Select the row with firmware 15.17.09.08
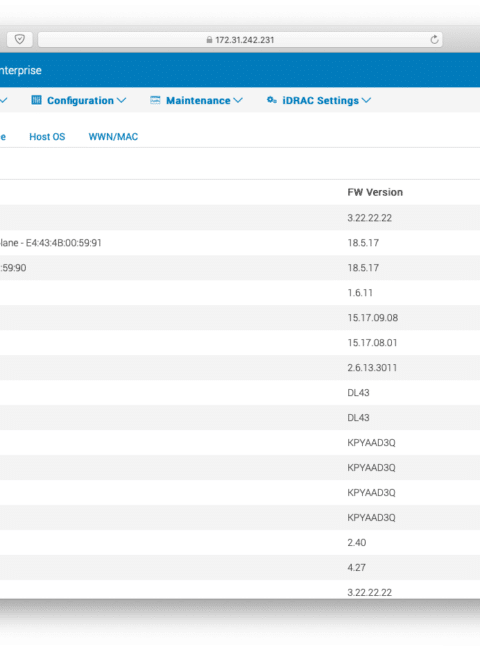The height and width of the screenshot is (650, 480). tap(240, 318)
